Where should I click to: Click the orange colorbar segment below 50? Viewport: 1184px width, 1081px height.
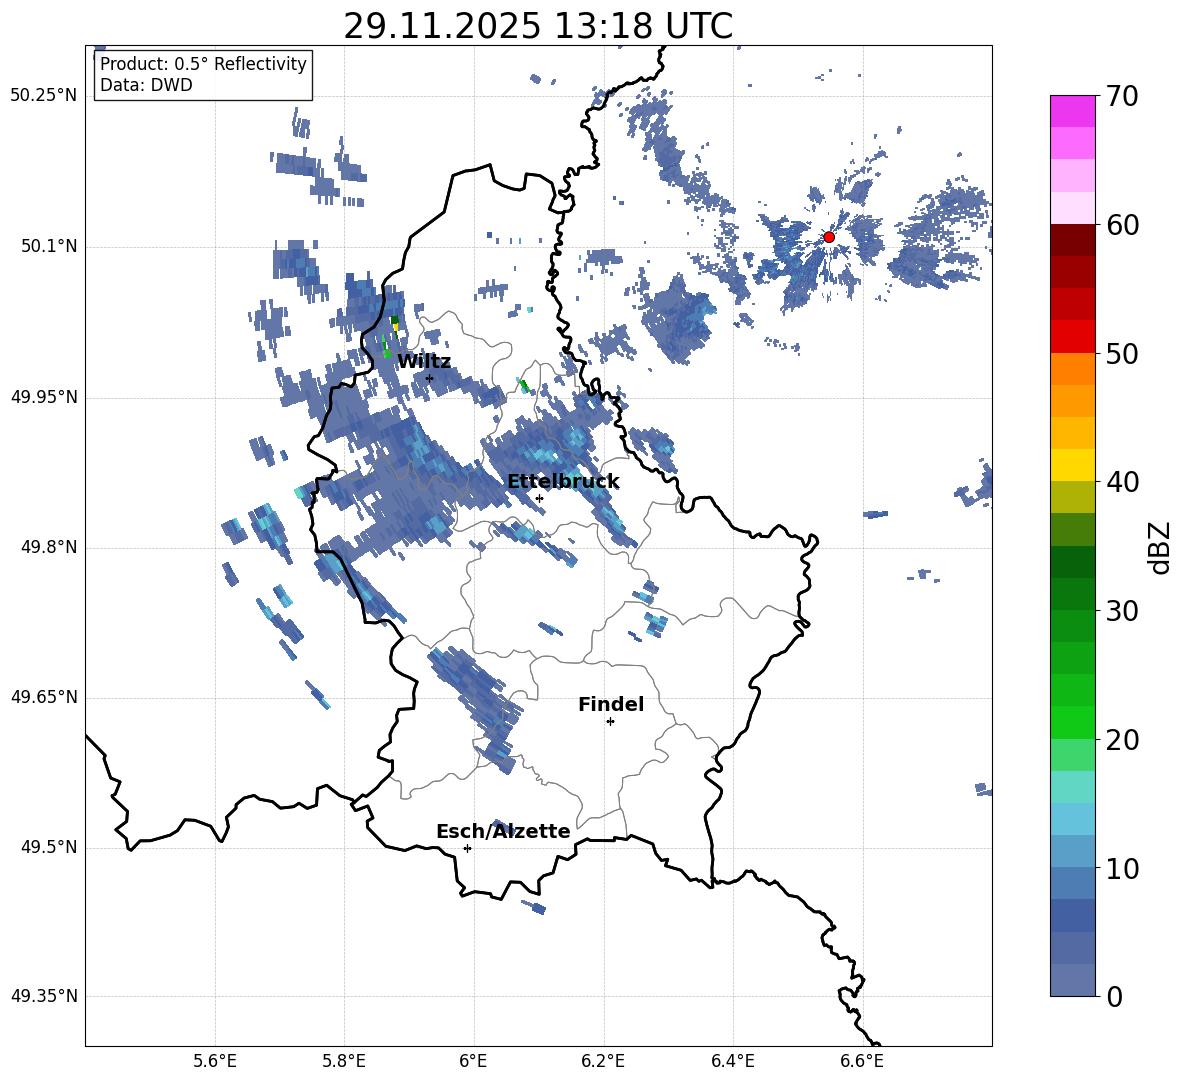tap(1072, 369)
